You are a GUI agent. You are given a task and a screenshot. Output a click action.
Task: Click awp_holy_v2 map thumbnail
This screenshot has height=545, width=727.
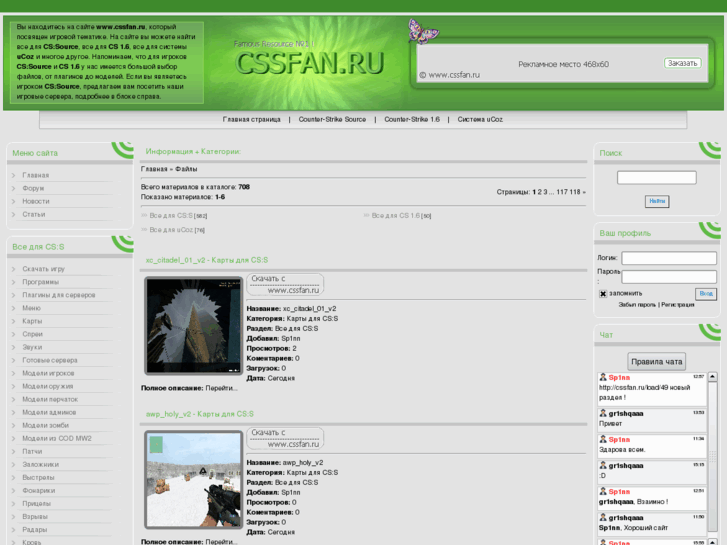point(194,480)
